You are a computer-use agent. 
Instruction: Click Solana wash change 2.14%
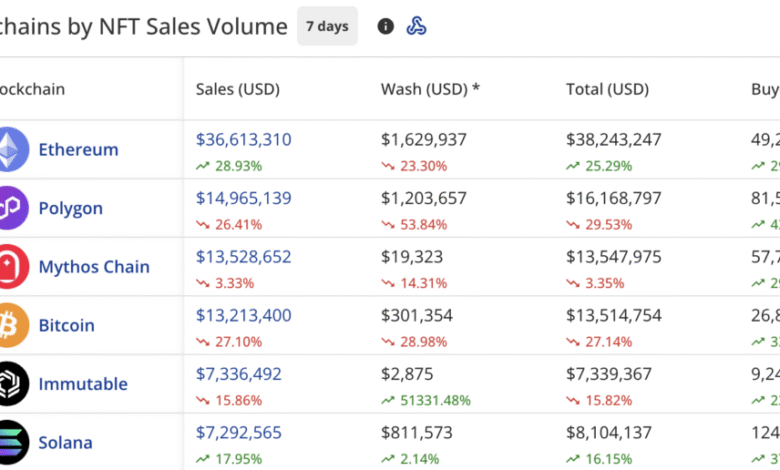pos(410,460)
